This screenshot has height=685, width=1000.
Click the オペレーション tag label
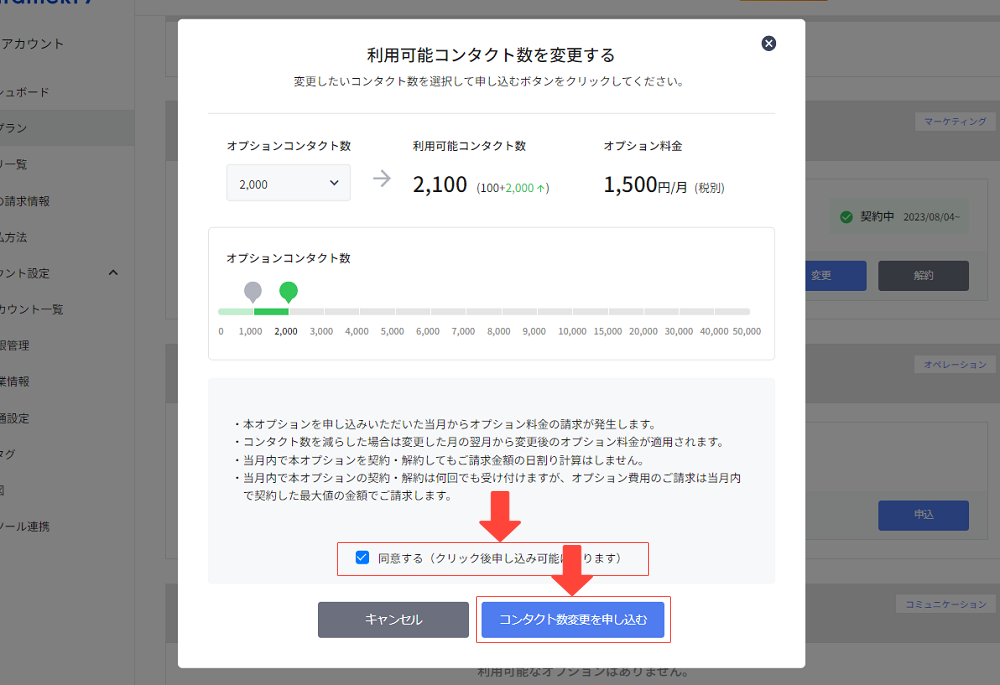coord(955,364)
